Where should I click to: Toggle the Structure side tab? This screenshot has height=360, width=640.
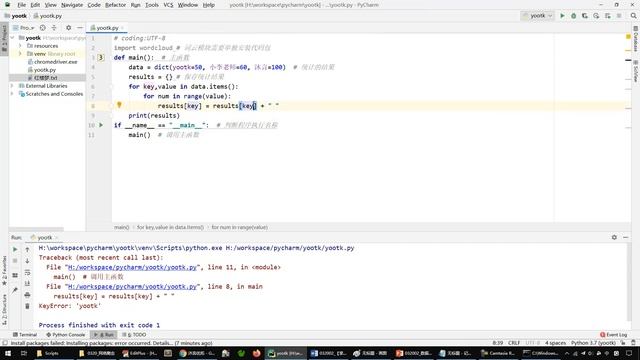click(4, 309)
